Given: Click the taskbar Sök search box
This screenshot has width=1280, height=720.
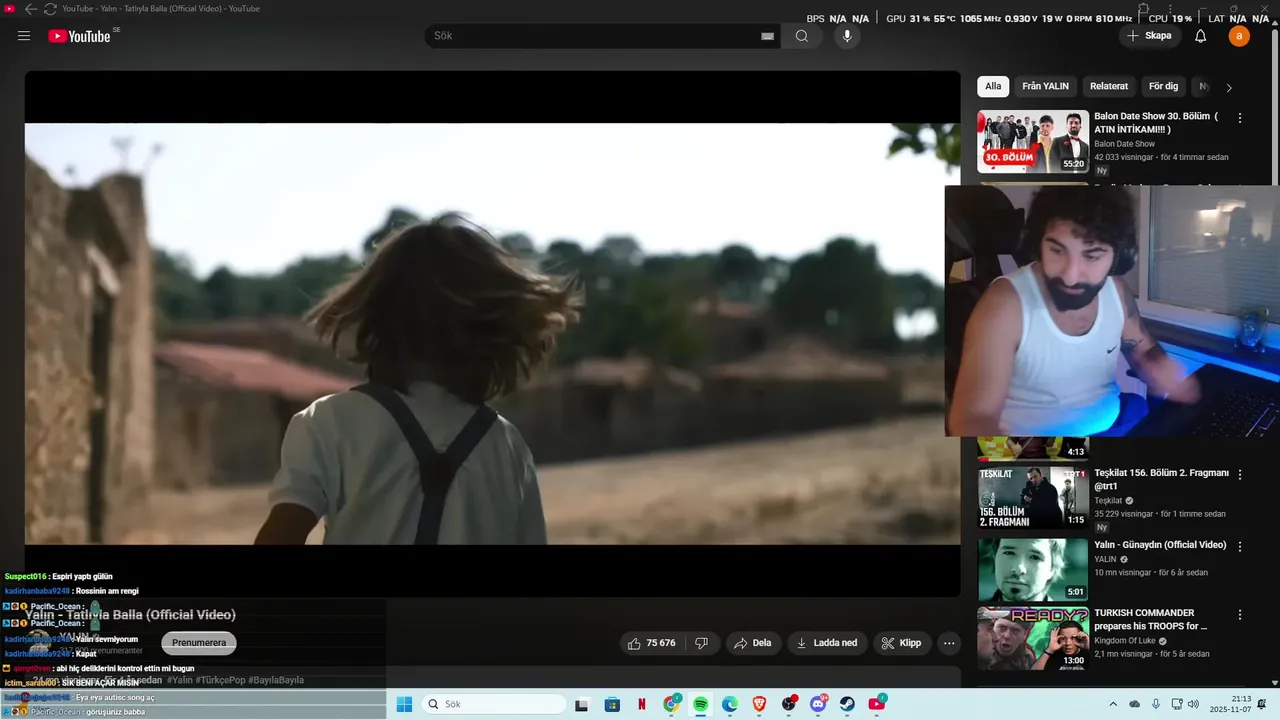Looking at the screenshot, I should [x=494, y=705].
